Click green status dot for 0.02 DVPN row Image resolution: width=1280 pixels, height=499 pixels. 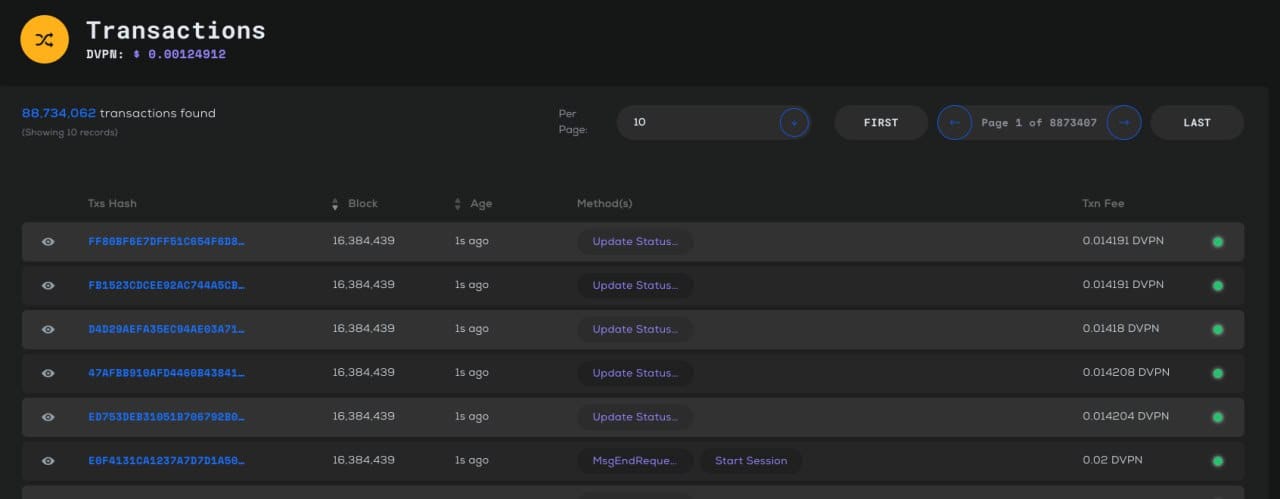tap(1218, 461)
